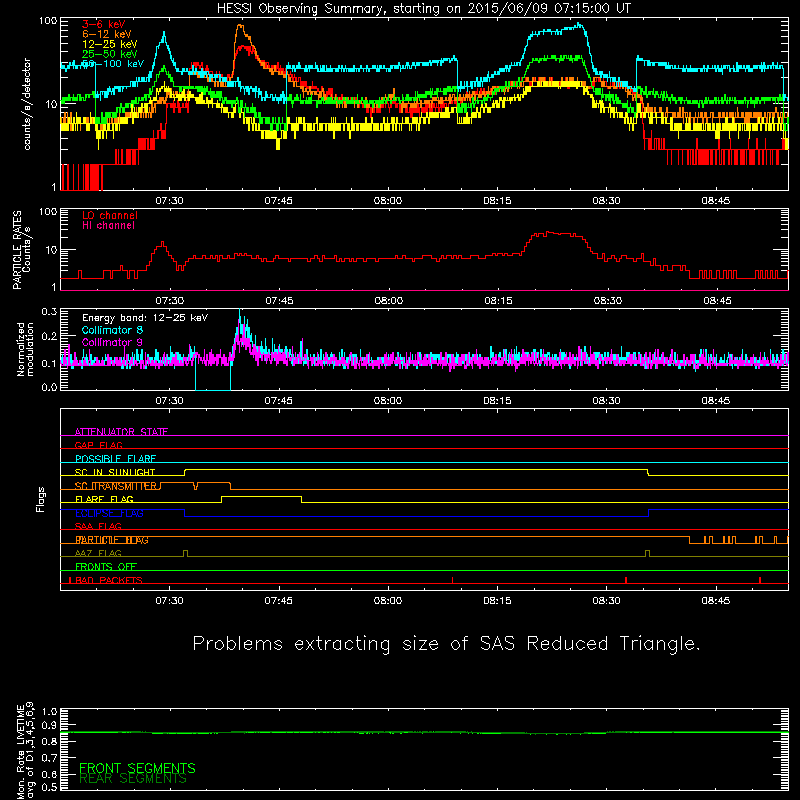Pick the "25-50 keV" green legend label
This screenshot has height=800, width=800.
(x=109, y=54)
